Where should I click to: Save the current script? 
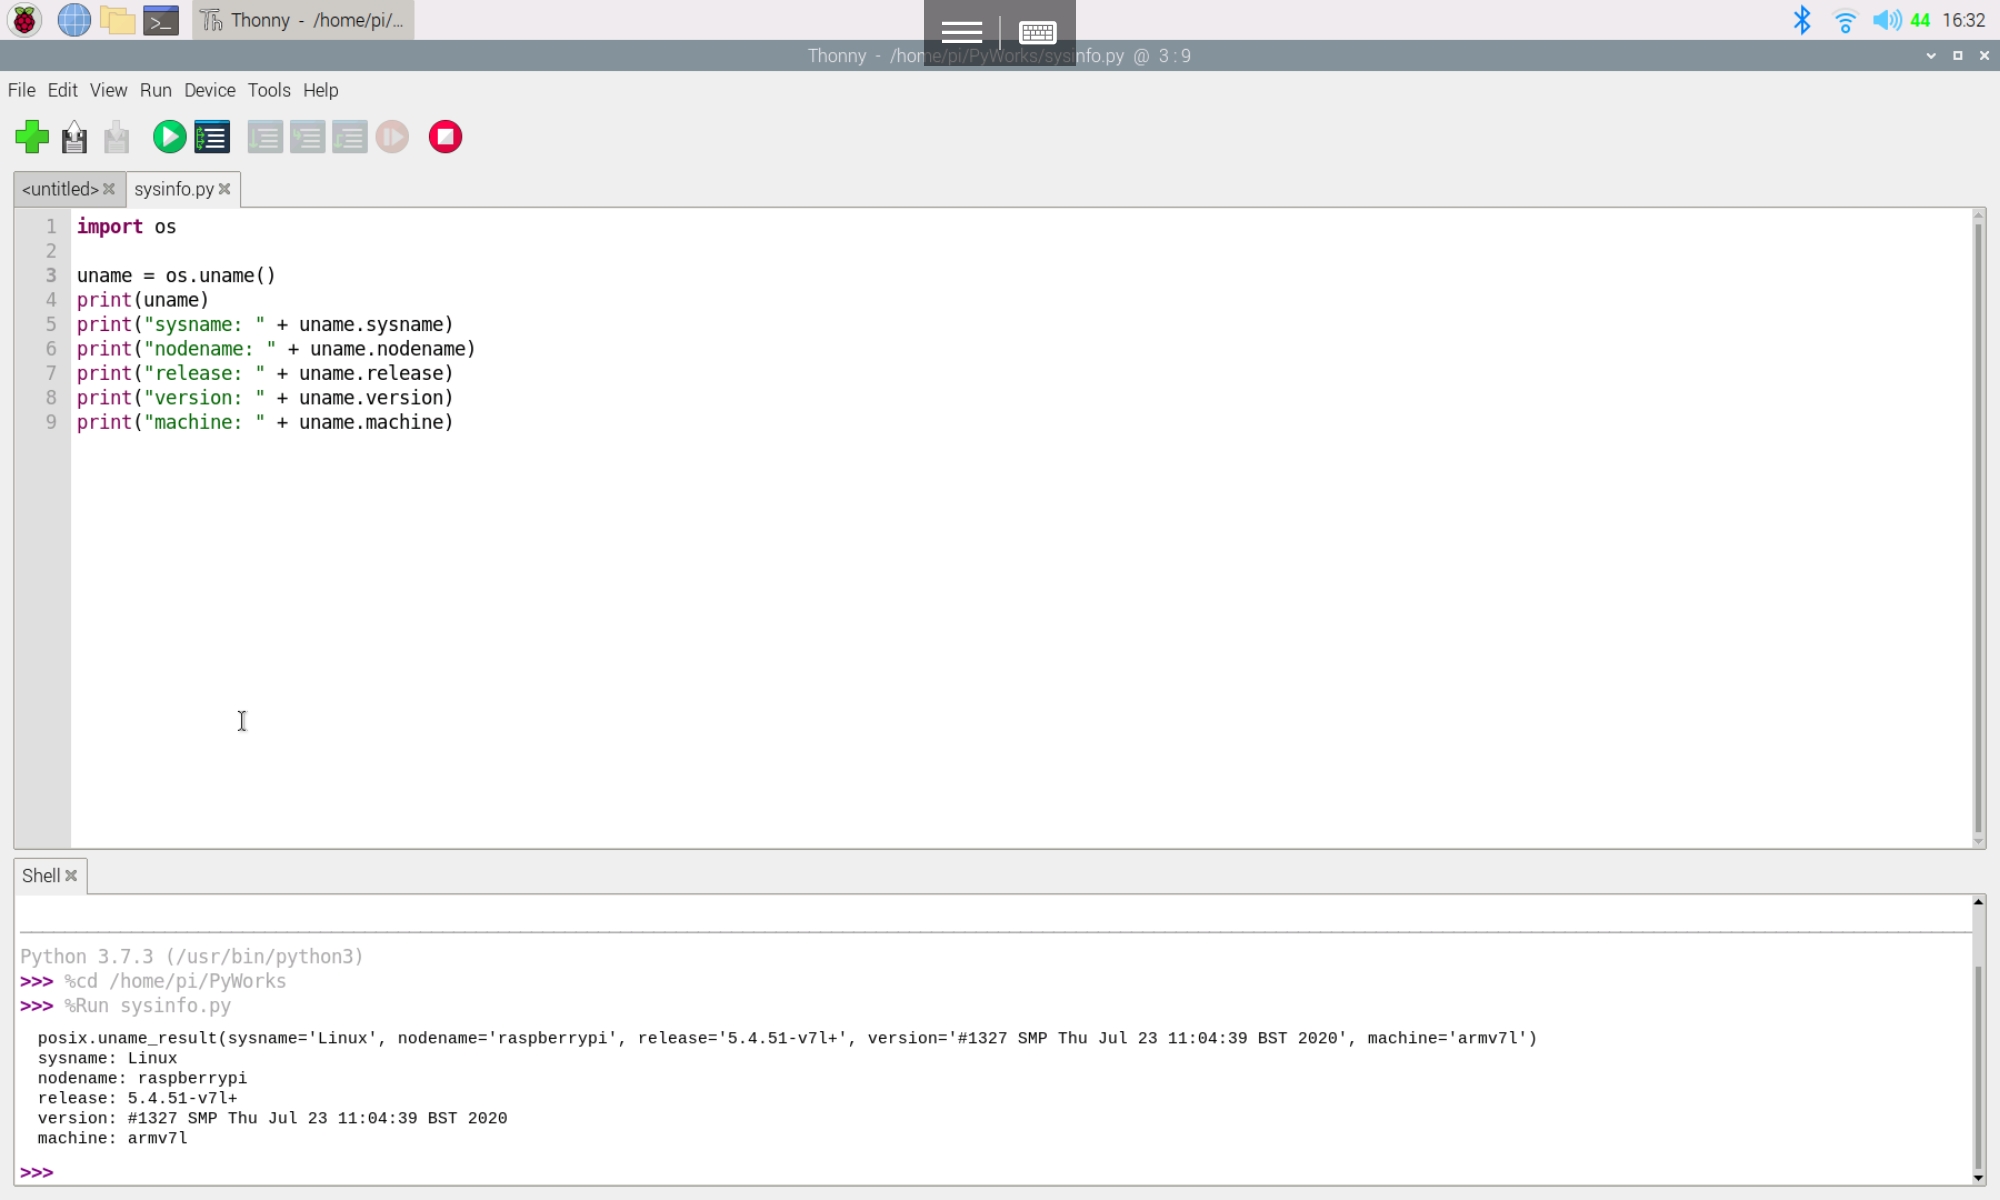click(116, 137)
